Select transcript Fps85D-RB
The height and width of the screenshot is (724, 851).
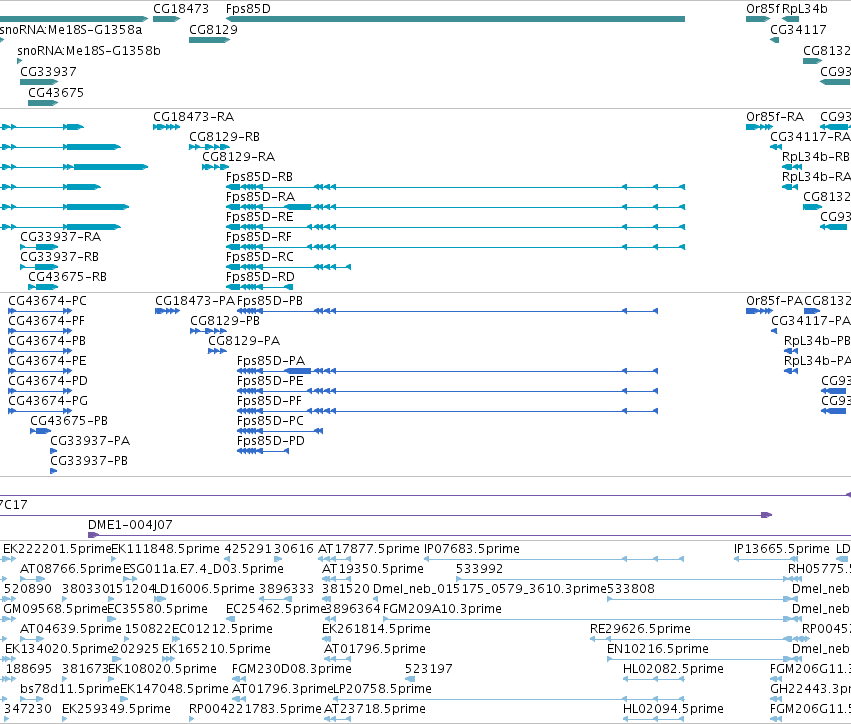[x=259, y=177]
